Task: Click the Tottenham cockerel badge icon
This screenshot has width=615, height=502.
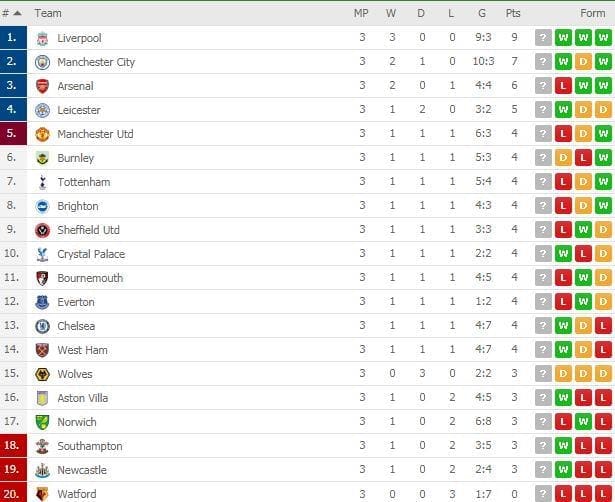Action: click(43, 182)
